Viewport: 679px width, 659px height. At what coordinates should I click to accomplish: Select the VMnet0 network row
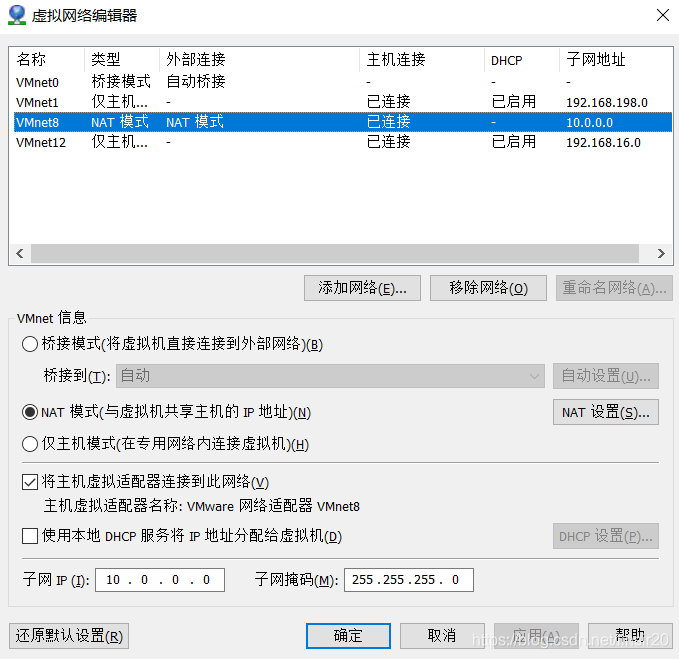coord(342,82)
